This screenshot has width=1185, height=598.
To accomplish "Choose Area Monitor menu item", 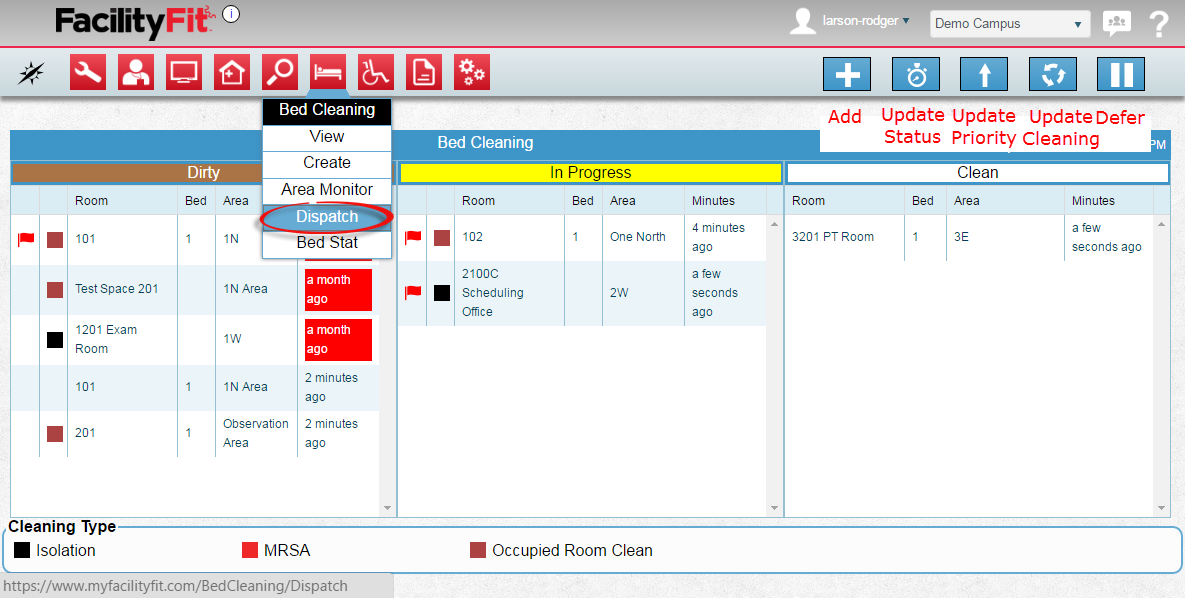I will [x=327, y=190].
